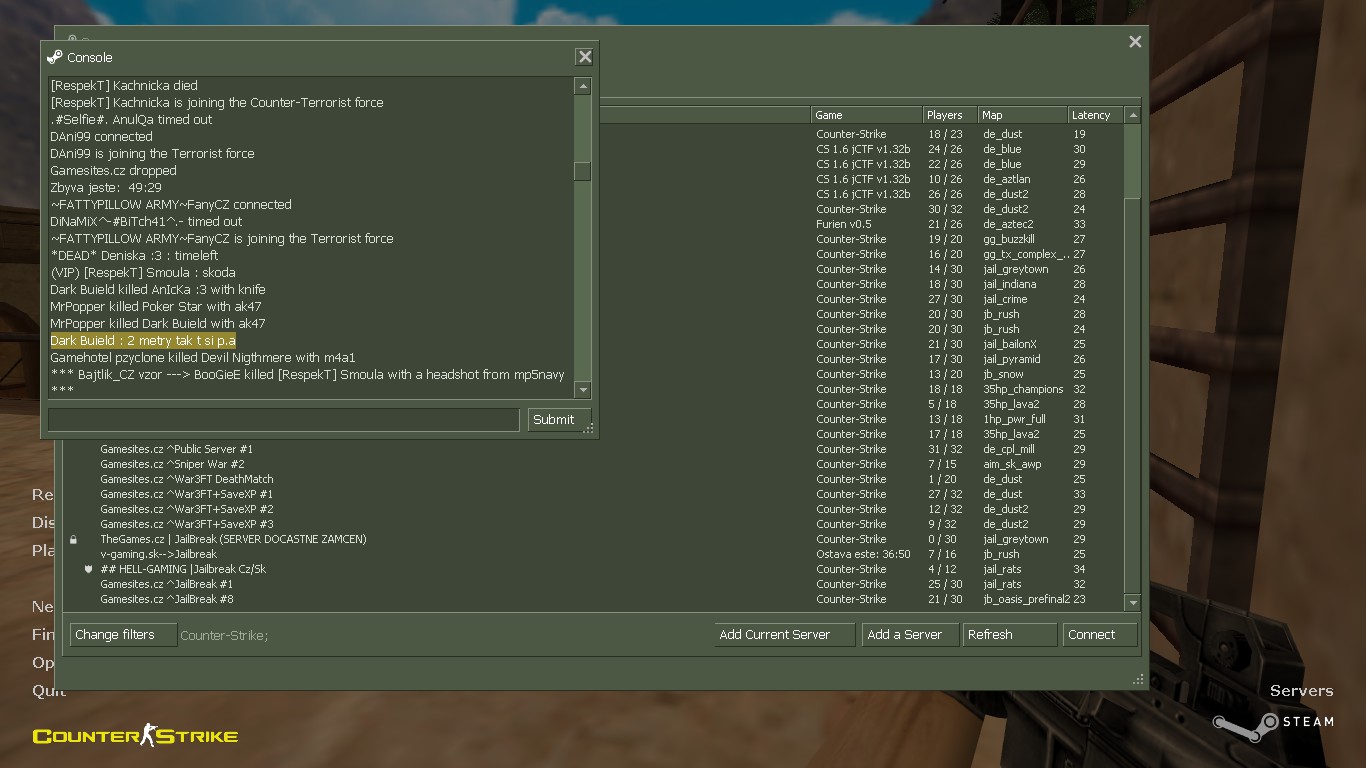Click the jb_oasis_prefinal2 map cell

point(1026,599)
